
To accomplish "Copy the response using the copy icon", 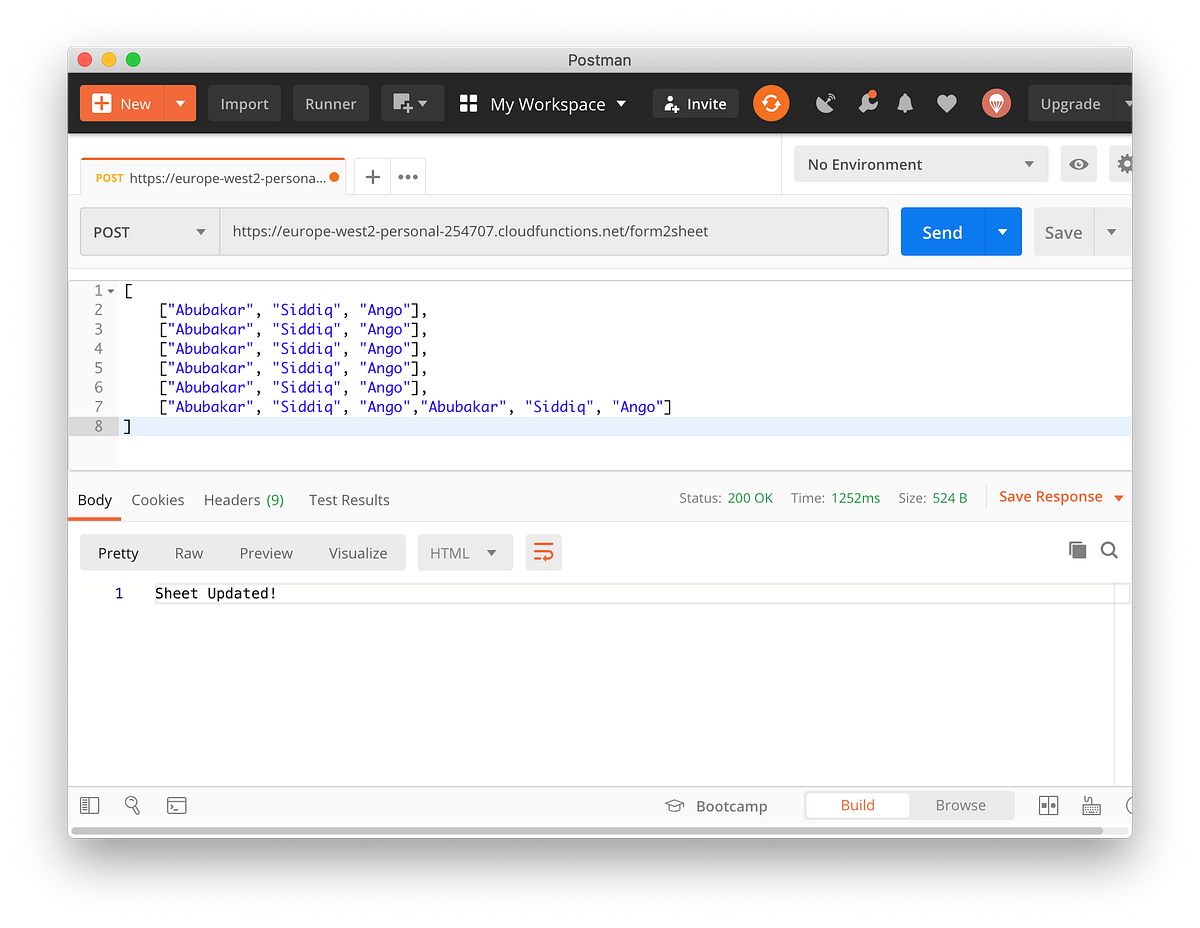I will pos(1077,549).
